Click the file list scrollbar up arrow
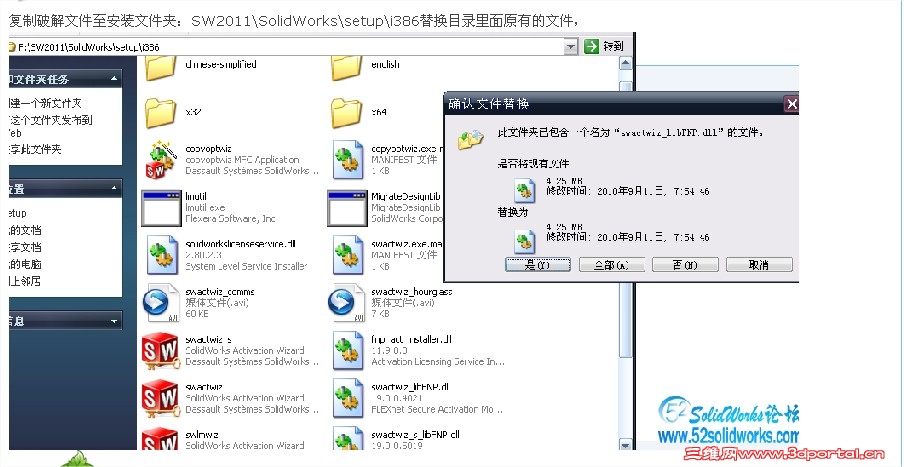This screenshot has width=904, height=467. (x=625, y=63)
